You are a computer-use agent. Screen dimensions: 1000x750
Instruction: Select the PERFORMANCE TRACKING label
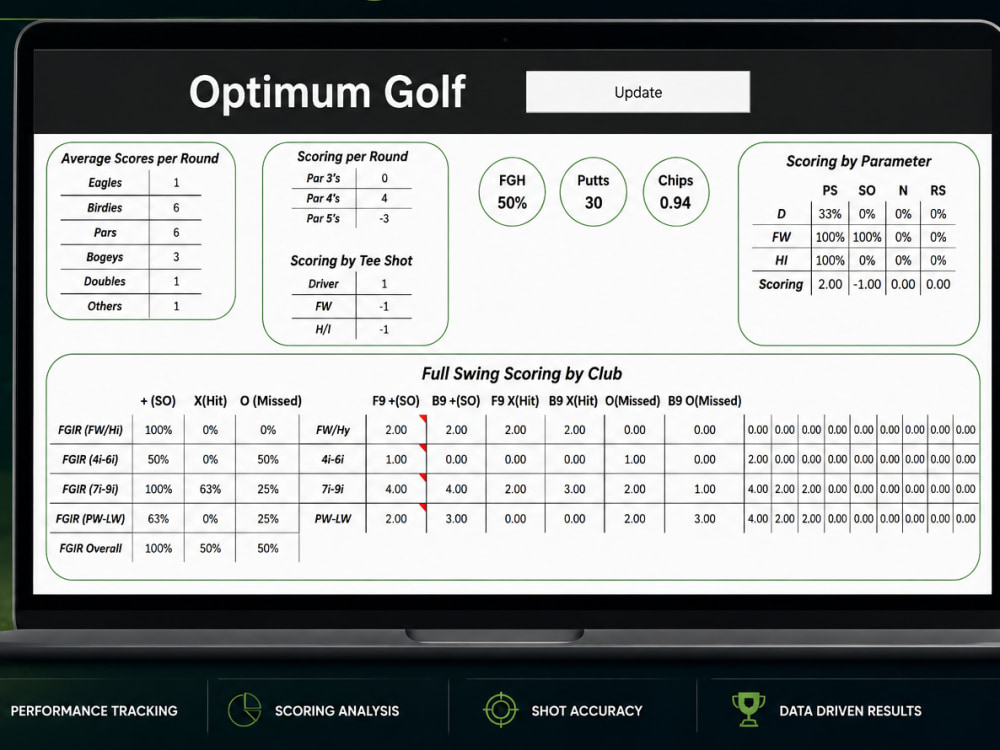(x=94, y=710)
